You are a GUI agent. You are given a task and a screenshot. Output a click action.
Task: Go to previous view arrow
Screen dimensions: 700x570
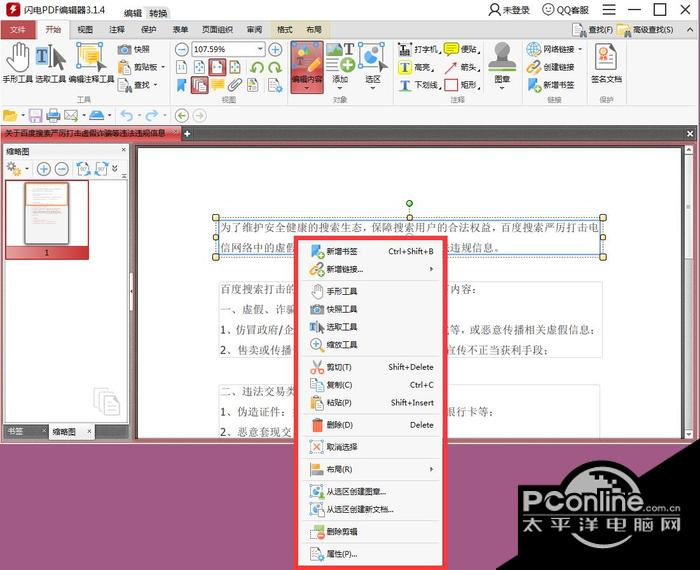[182, 116]
